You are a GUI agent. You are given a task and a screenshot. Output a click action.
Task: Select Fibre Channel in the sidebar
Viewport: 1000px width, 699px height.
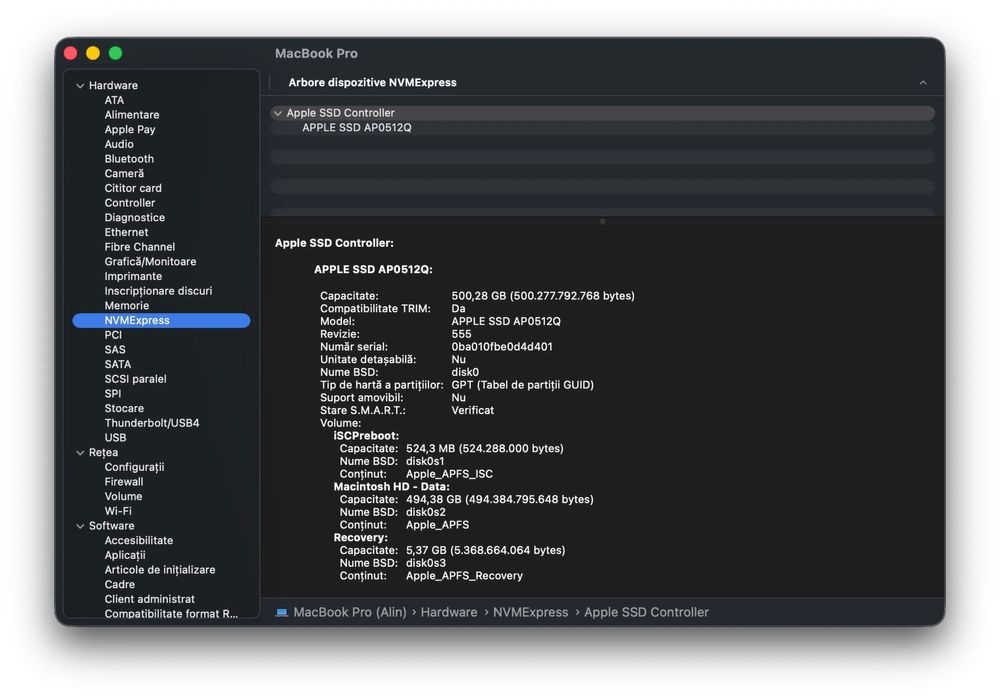(x=140, y=247)
